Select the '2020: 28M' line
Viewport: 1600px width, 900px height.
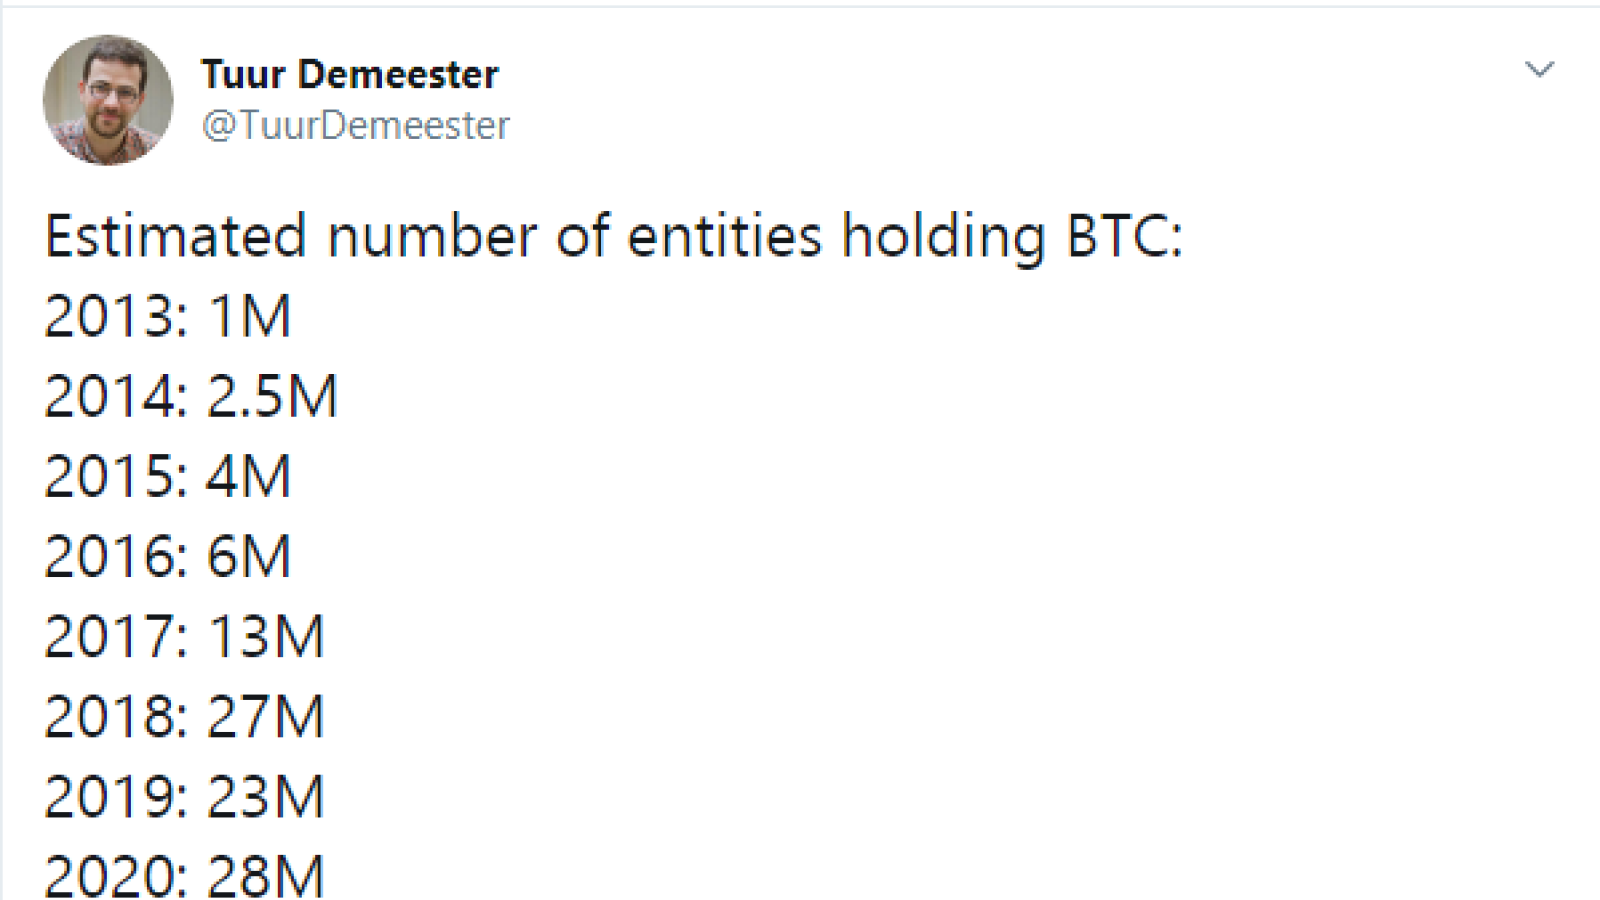[x=185, y=875]
